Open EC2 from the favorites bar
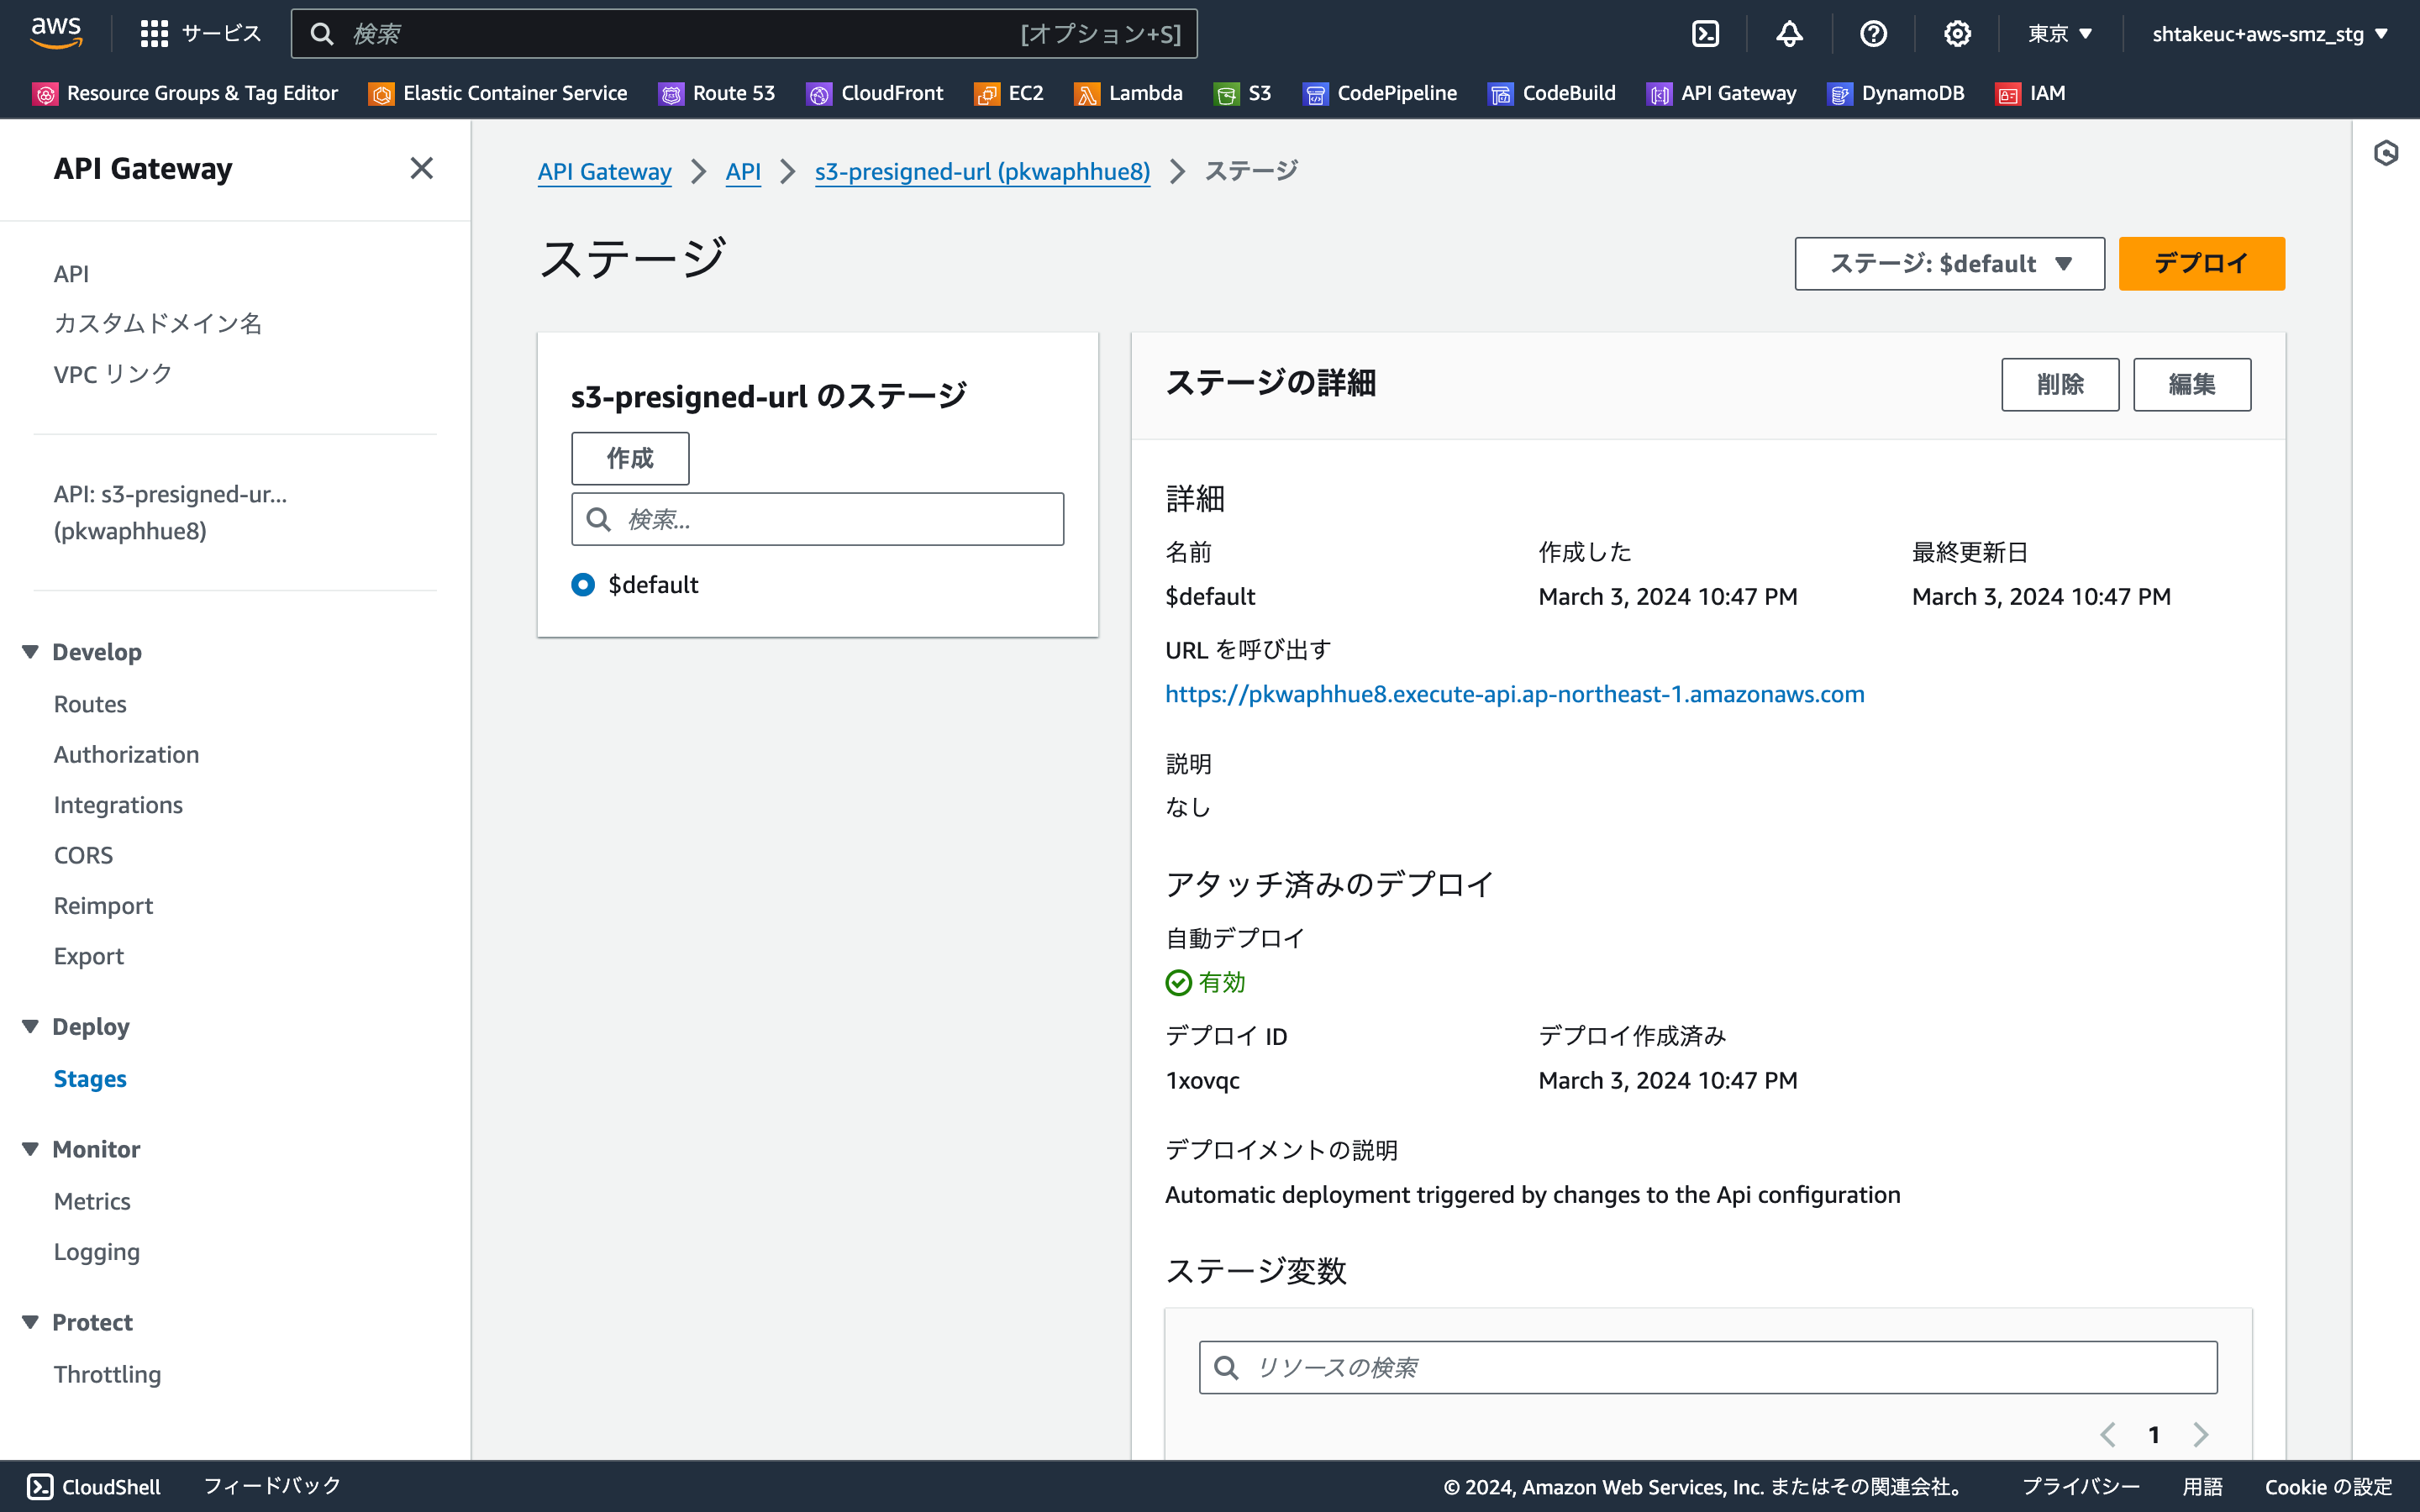This screenshot has height=1512, width=2420. tap(1009, 93)
